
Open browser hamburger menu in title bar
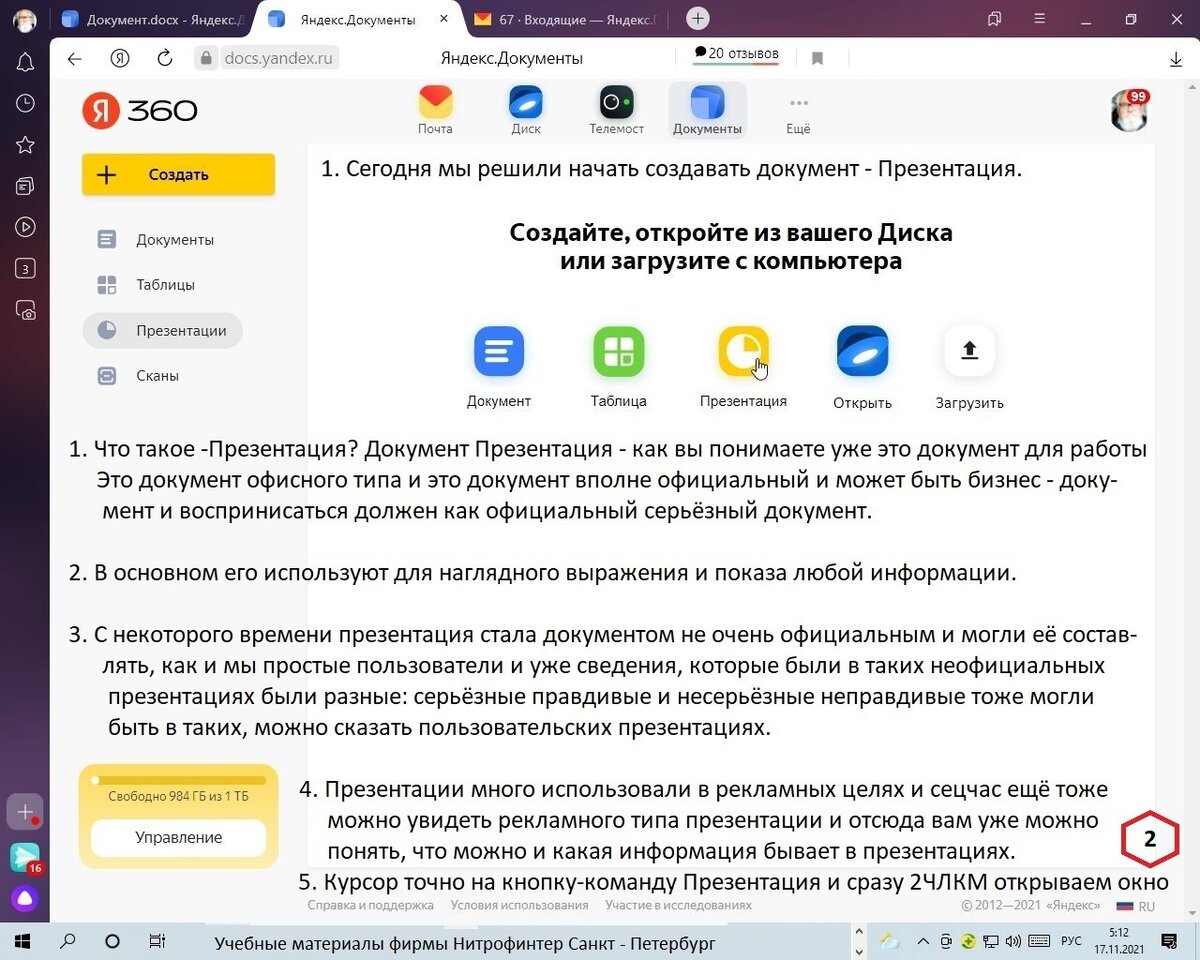(x=1040, y=19)
